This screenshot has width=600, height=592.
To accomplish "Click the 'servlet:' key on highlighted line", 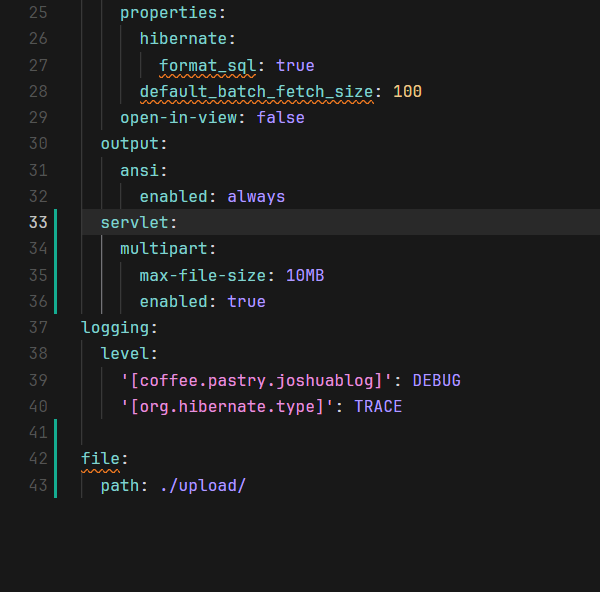I will click(139, 223).
